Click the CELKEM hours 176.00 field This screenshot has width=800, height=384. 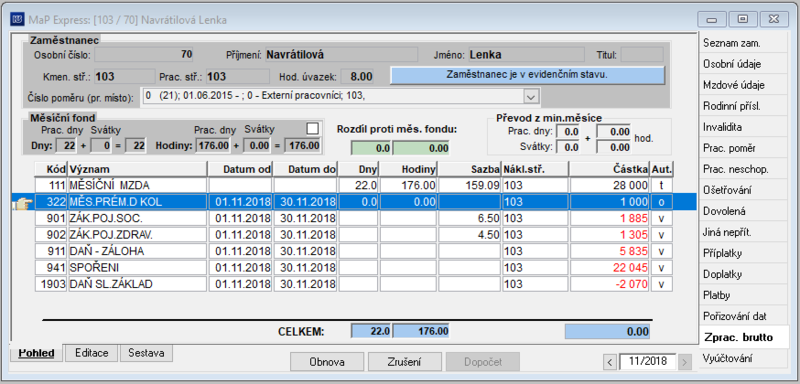coord(421,331)
